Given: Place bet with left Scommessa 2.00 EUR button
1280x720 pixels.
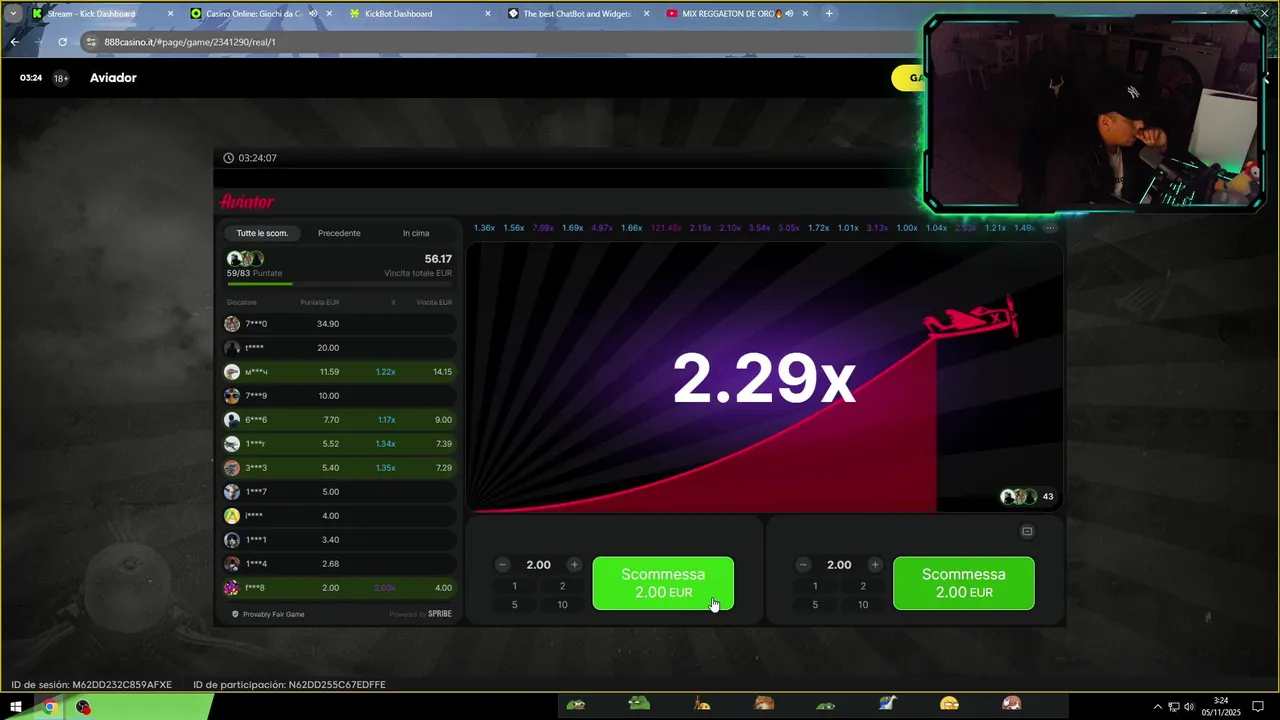Looking at the screenshot, I should click(663, 583).
